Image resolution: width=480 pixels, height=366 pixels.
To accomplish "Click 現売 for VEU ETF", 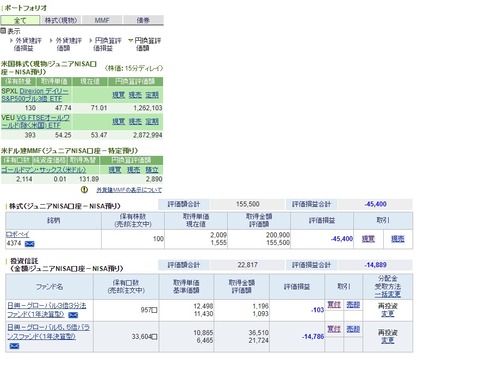I will tap(135, 122).
